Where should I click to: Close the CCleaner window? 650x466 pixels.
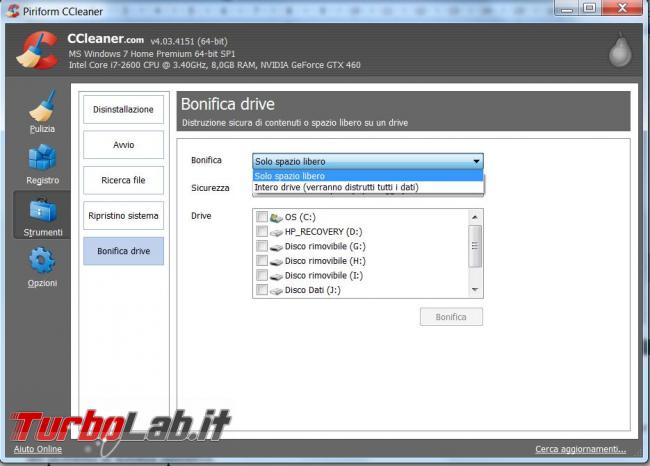coord(622,8)
